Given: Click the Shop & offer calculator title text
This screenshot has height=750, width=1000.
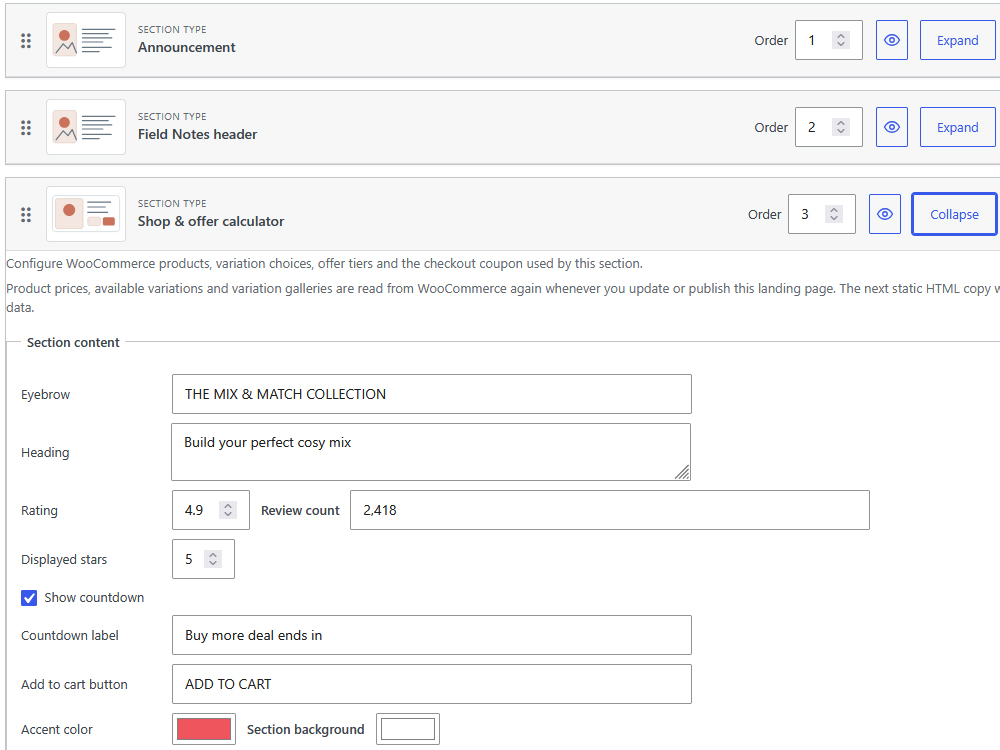Looking at the screenshot, I should [211, 221].
